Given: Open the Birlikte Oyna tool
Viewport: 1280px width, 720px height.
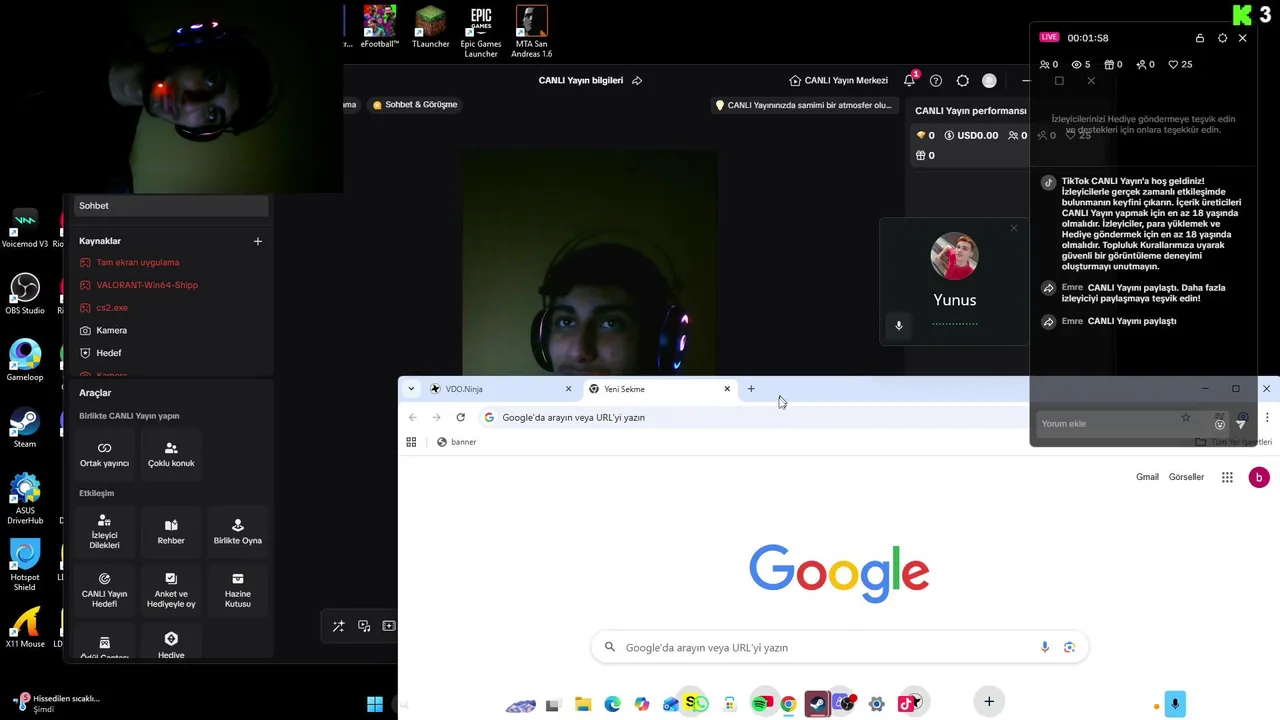Looking at the screenshot, I should [x=238, y=532].
